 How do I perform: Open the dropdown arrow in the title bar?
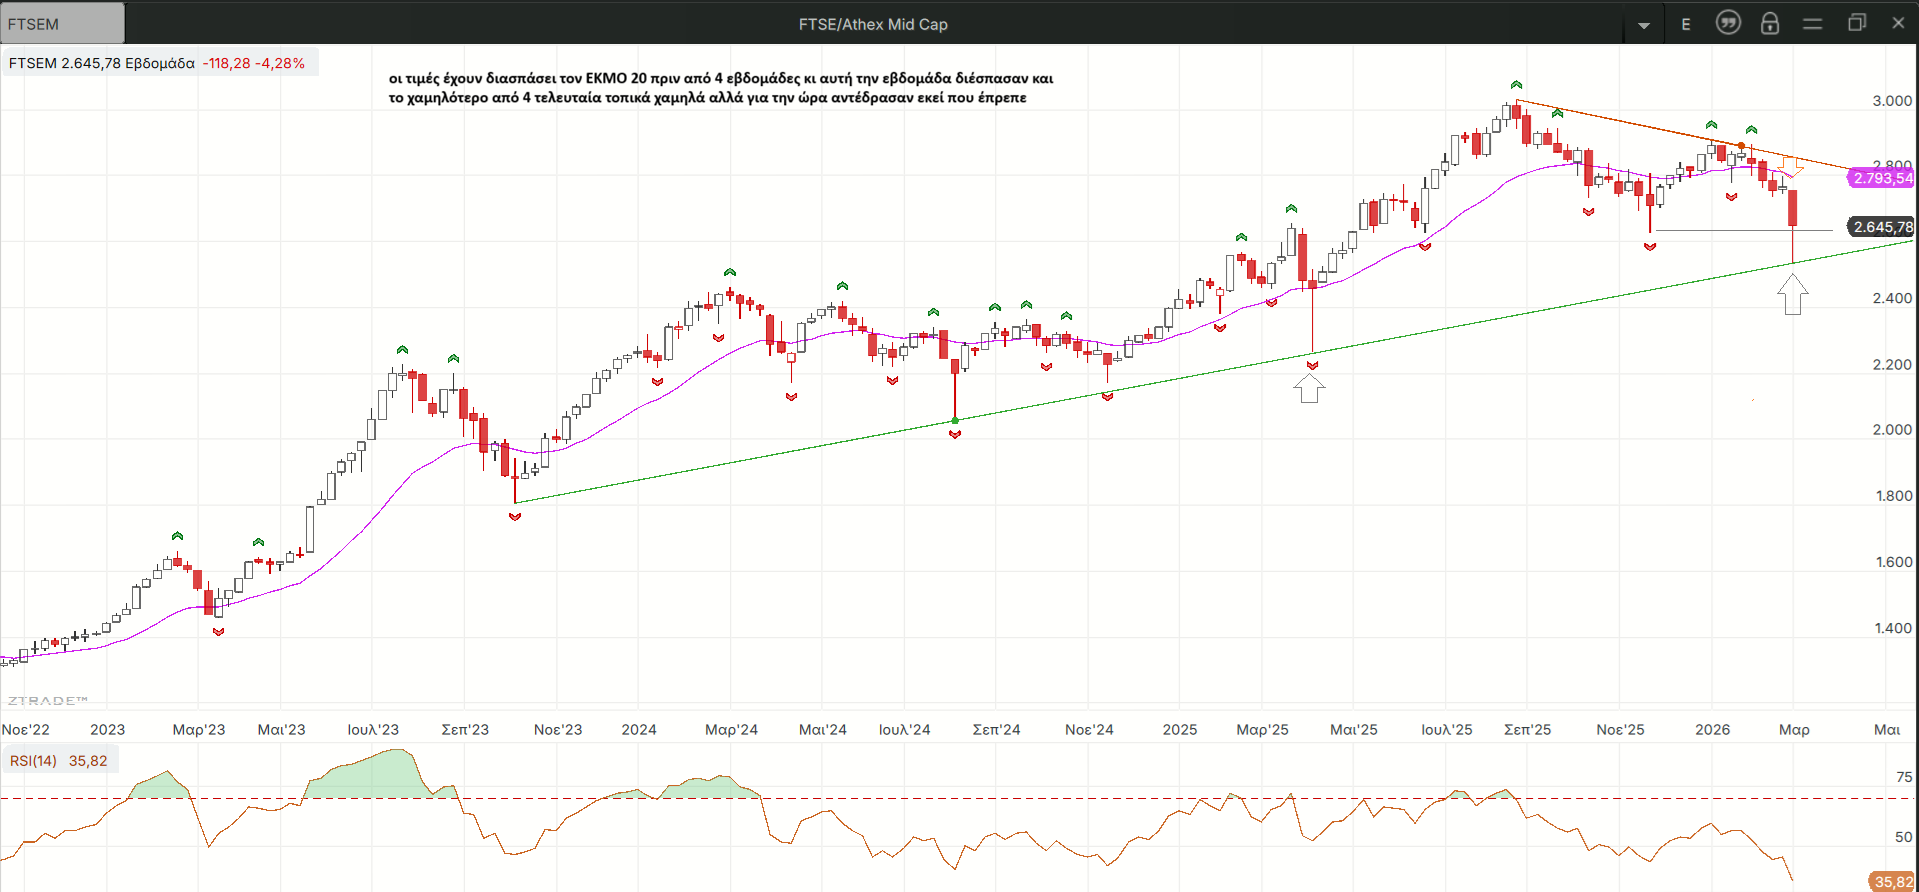tap(1644, 25)
